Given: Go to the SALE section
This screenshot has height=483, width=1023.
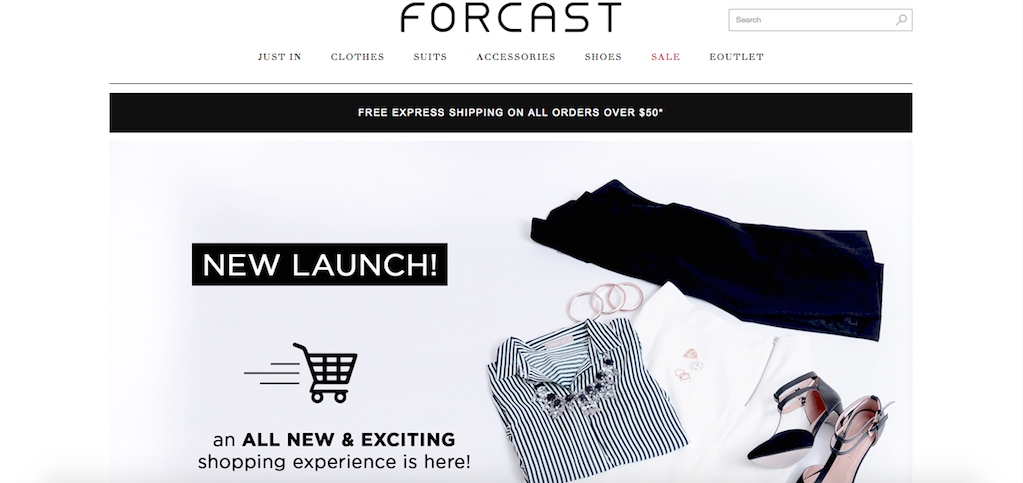Looking at the screenshot, I should click(665, 57).
